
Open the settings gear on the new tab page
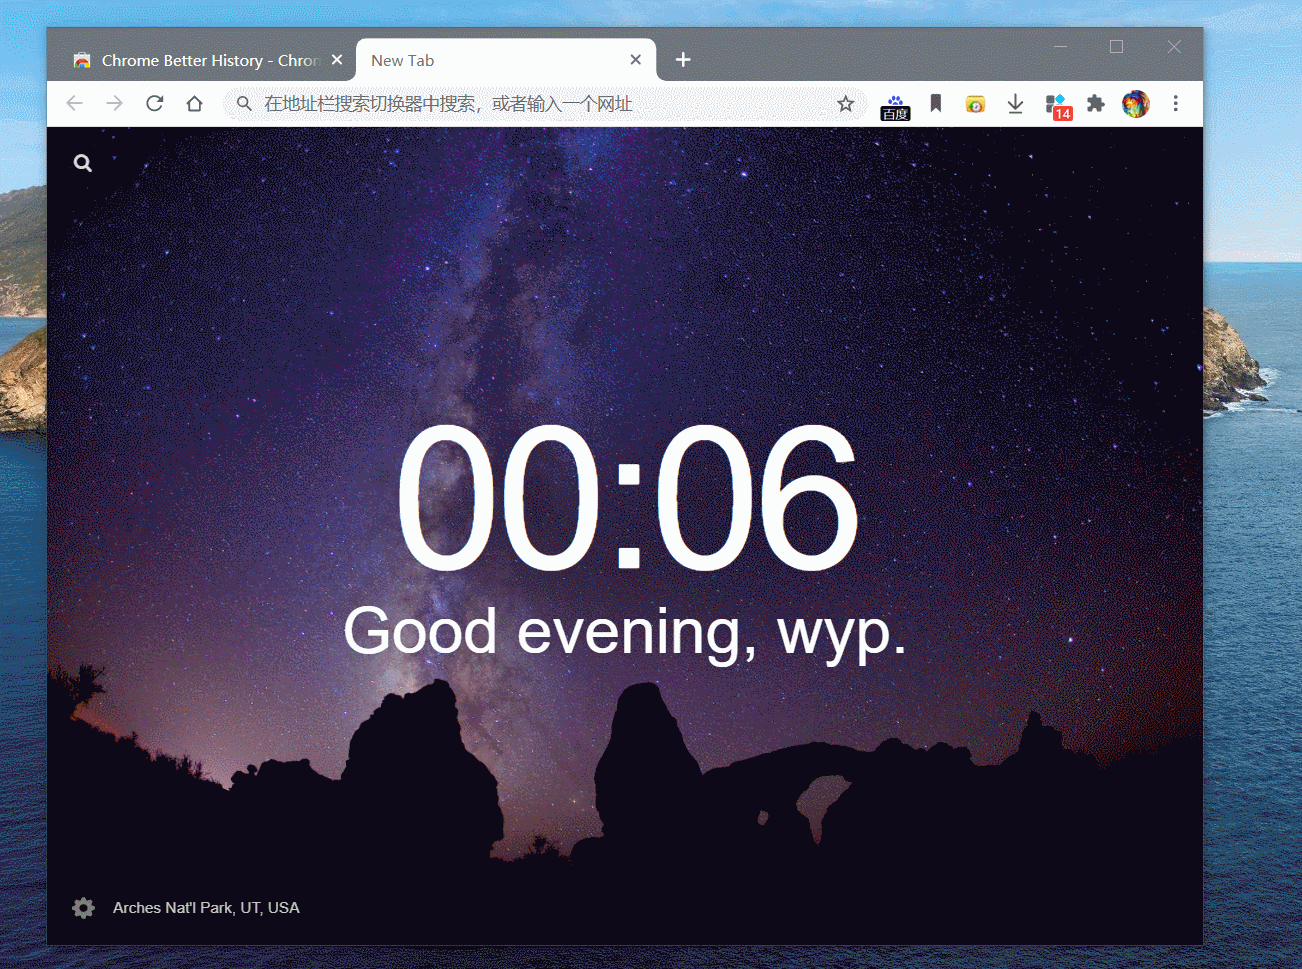click(84, 907)
